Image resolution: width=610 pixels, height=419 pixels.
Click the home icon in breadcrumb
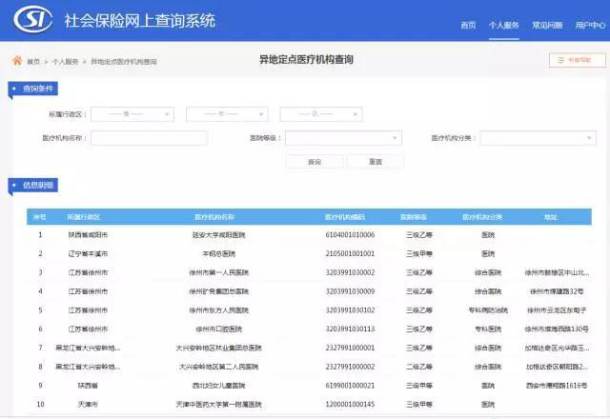pyautogui.click(x=17, y=61)
